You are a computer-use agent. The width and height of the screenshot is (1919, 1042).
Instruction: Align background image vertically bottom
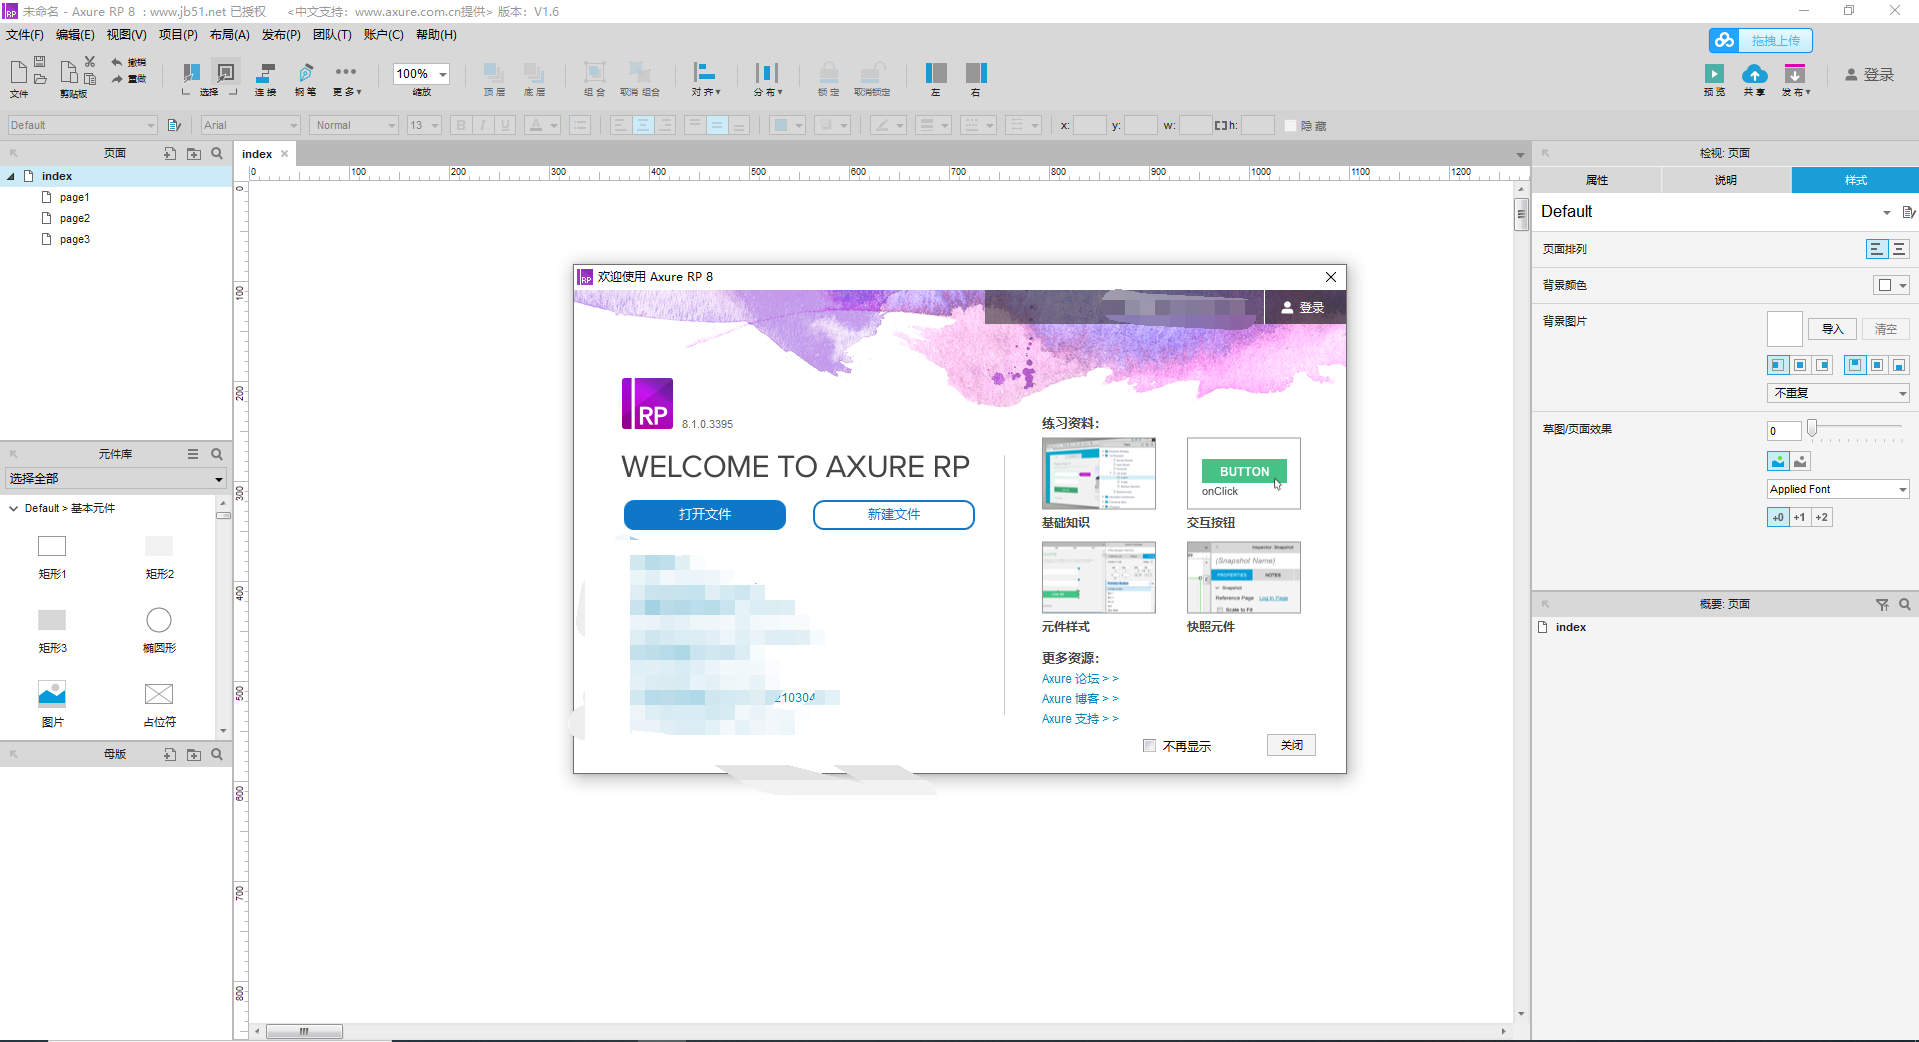[1899, 365]
